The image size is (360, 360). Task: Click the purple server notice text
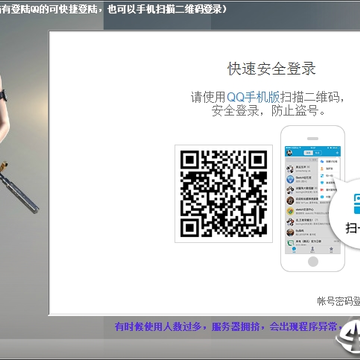(x=228, y=327)
